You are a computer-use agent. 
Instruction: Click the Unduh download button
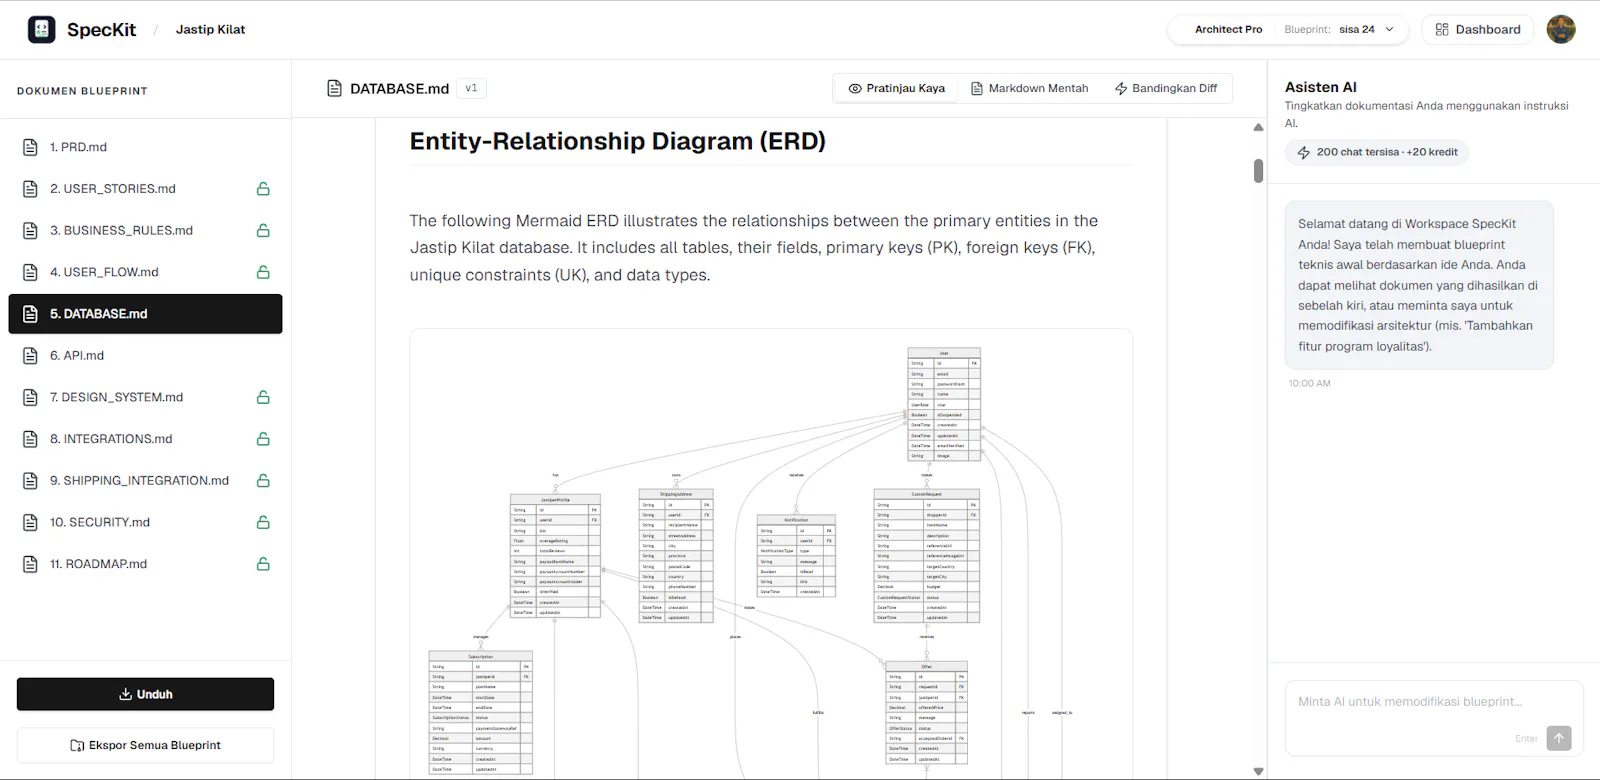[x=145, y=694]
